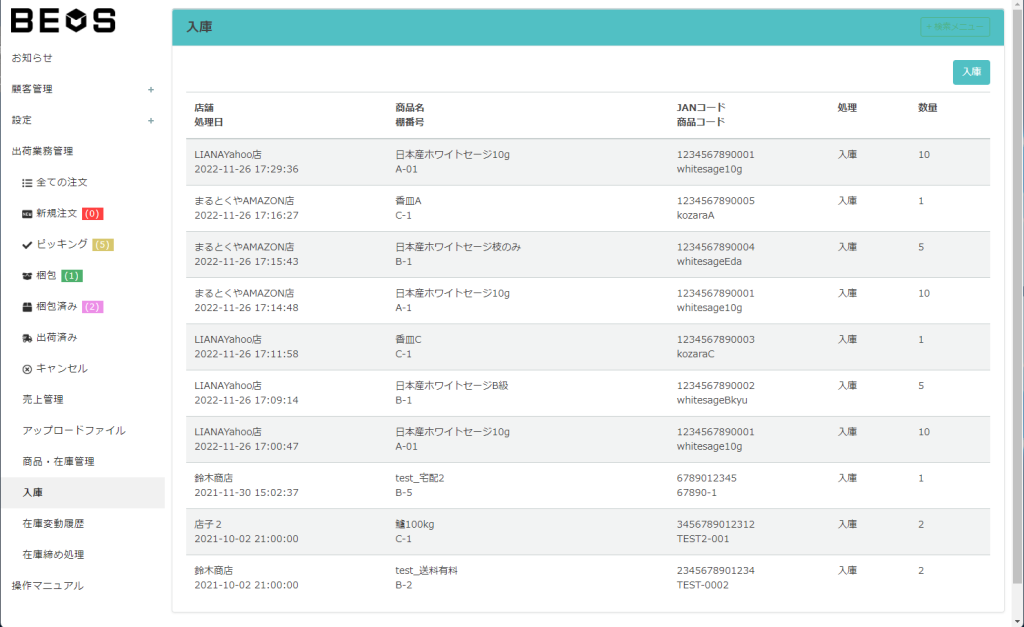Viewport: 1024px width, 627px height.
Task: Open お知らせ in the sidebar
Action: pyautogui.click(x=32, y=58)
